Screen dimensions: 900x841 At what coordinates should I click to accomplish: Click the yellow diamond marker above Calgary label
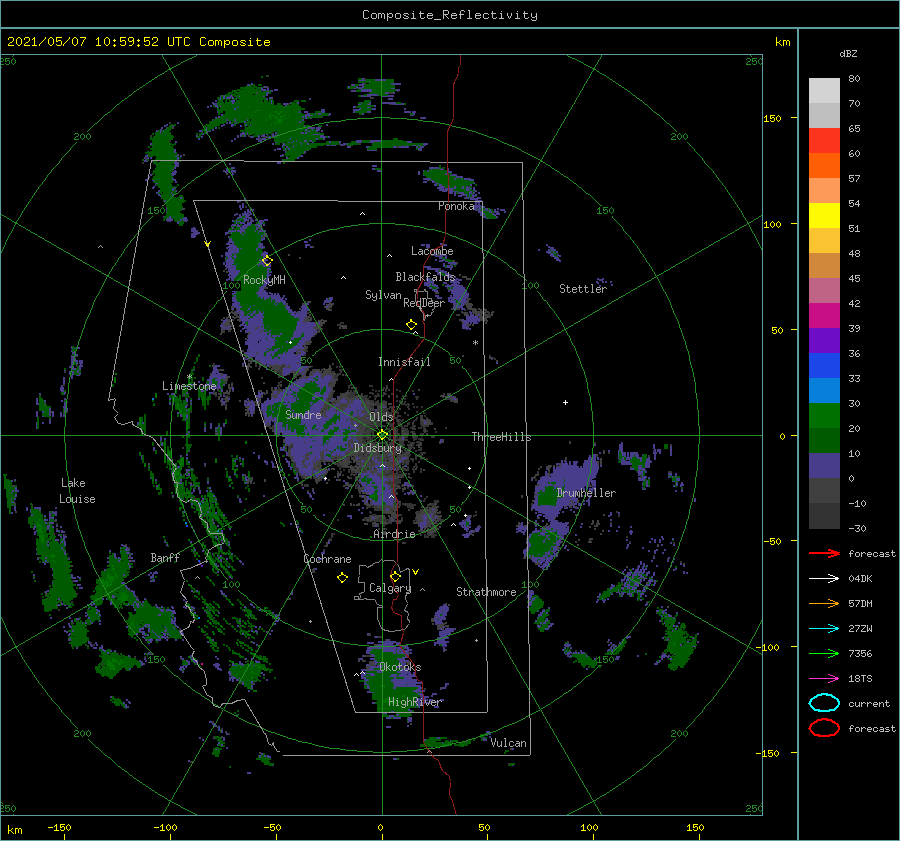tap(395, 576)
